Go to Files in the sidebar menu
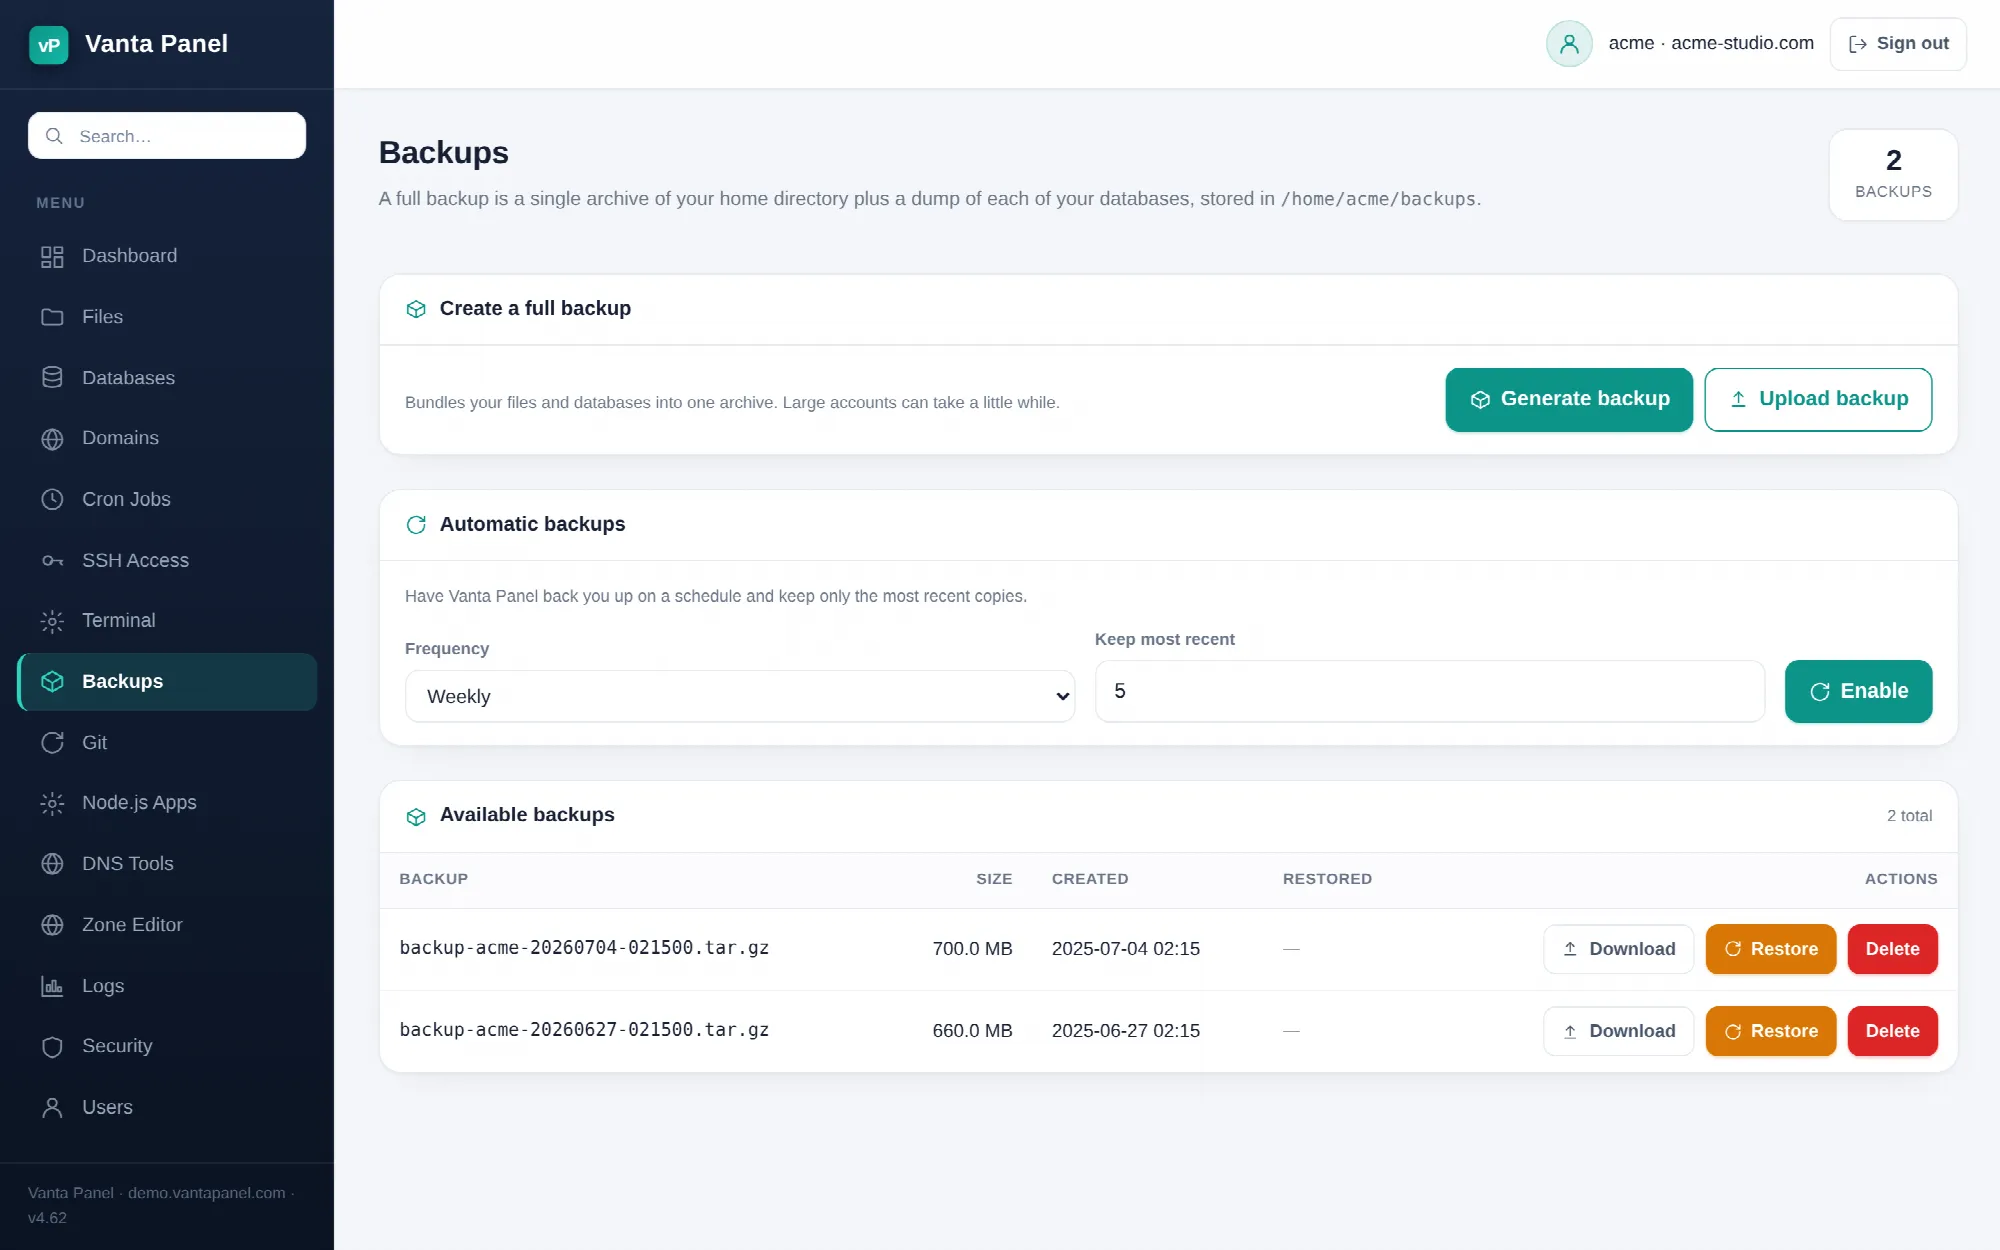This screenshot has width=2000, height=1250. point(167,317)
